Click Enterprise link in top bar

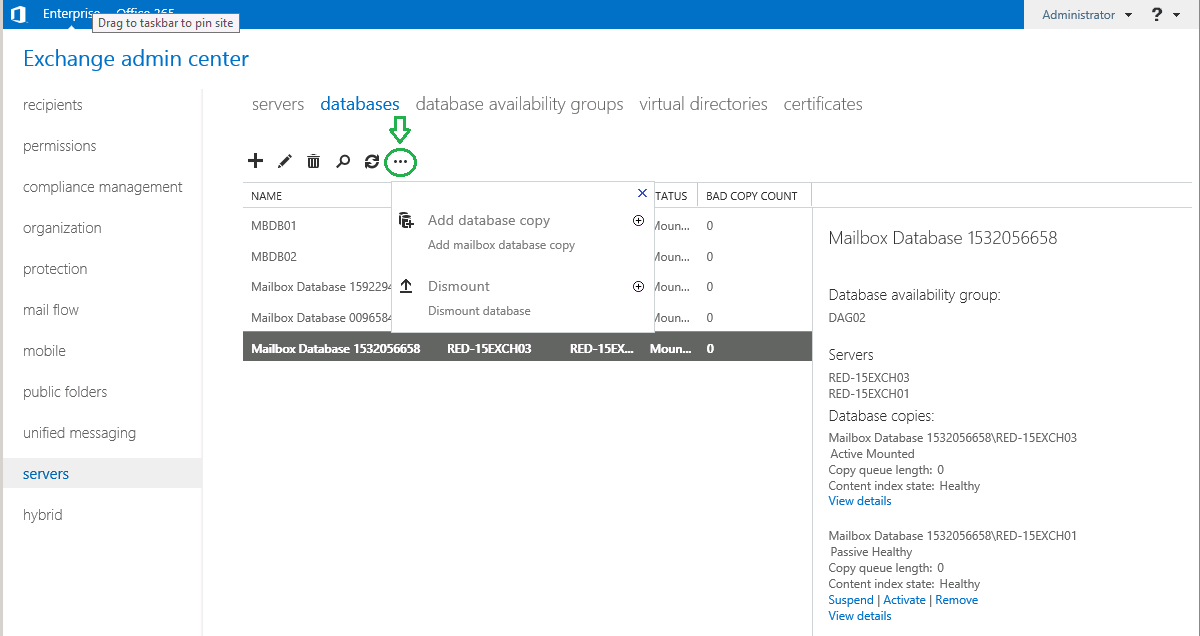click(x=72, y=13)
